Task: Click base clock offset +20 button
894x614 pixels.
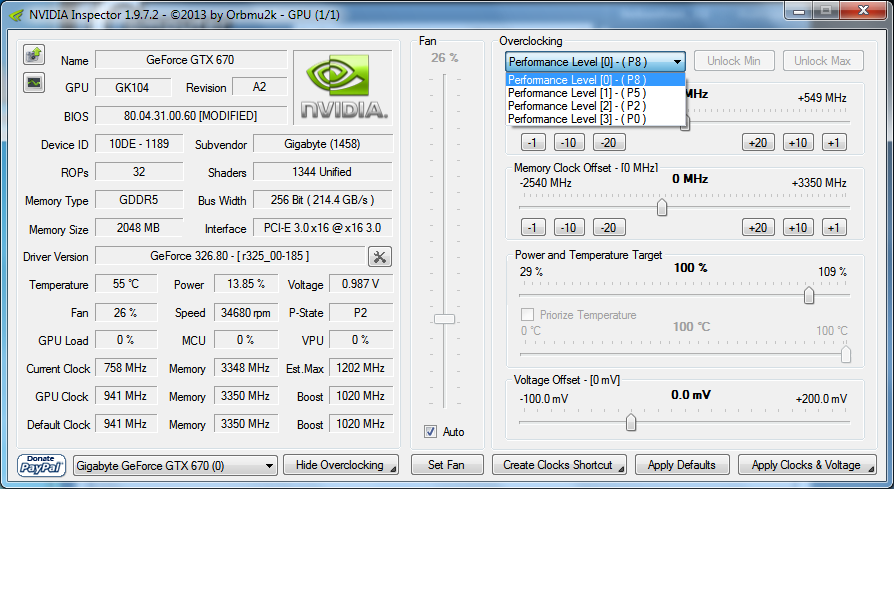Action: point(758,143)
